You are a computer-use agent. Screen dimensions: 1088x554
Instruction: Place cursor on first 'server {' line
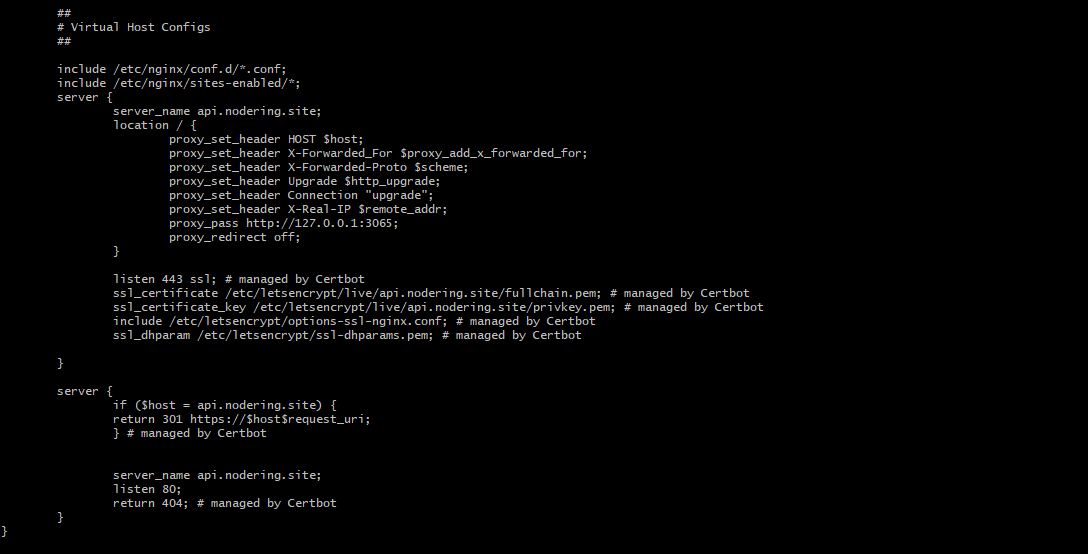coord(85,97)
